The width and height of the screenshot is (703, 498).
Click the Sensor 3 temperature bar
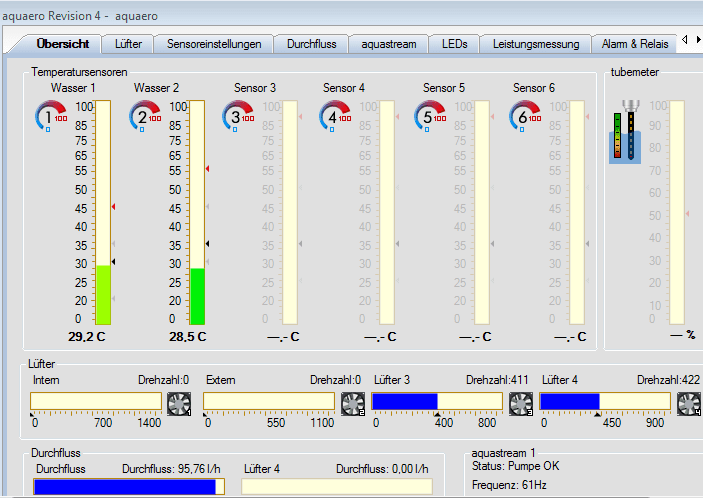click(x=290, y=212)
